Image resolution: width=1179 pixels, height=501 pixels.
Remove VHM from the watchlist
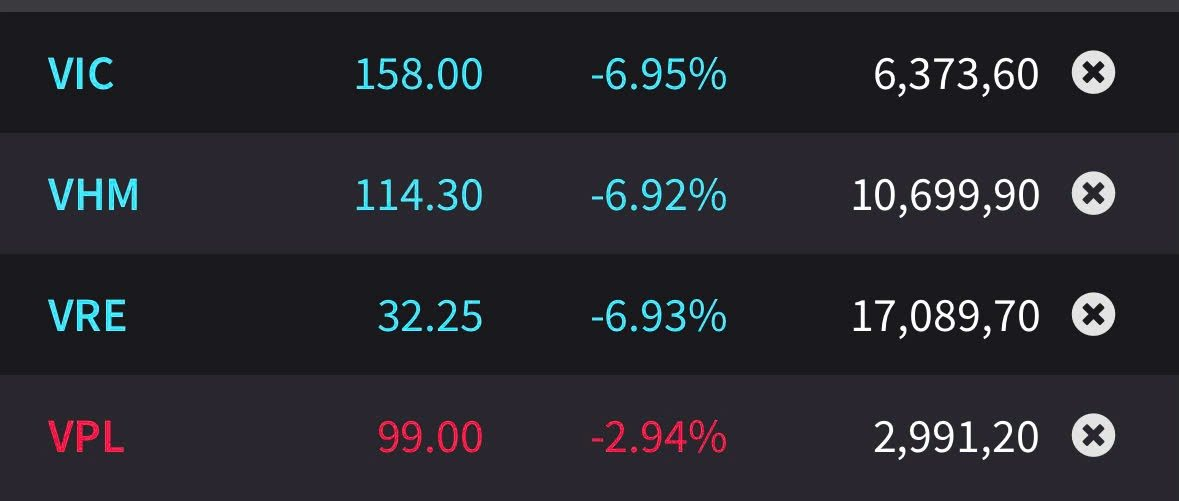pos(1093,194)
